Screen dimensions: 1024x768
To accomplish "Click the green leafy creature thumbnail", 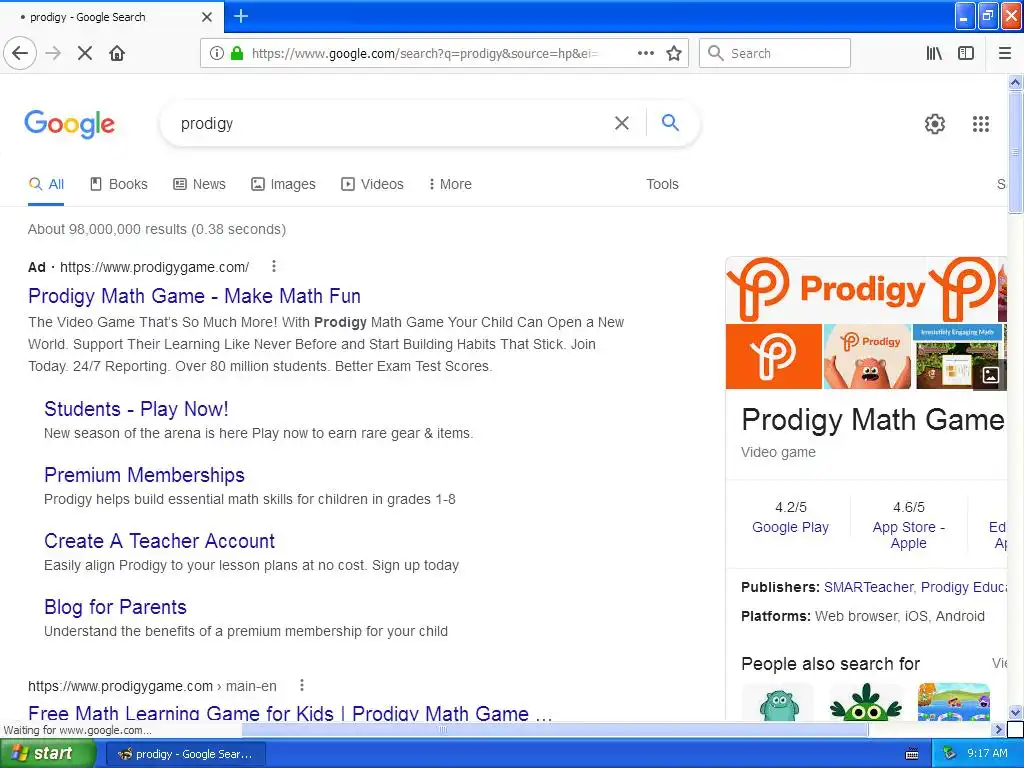I will point(866,702).
